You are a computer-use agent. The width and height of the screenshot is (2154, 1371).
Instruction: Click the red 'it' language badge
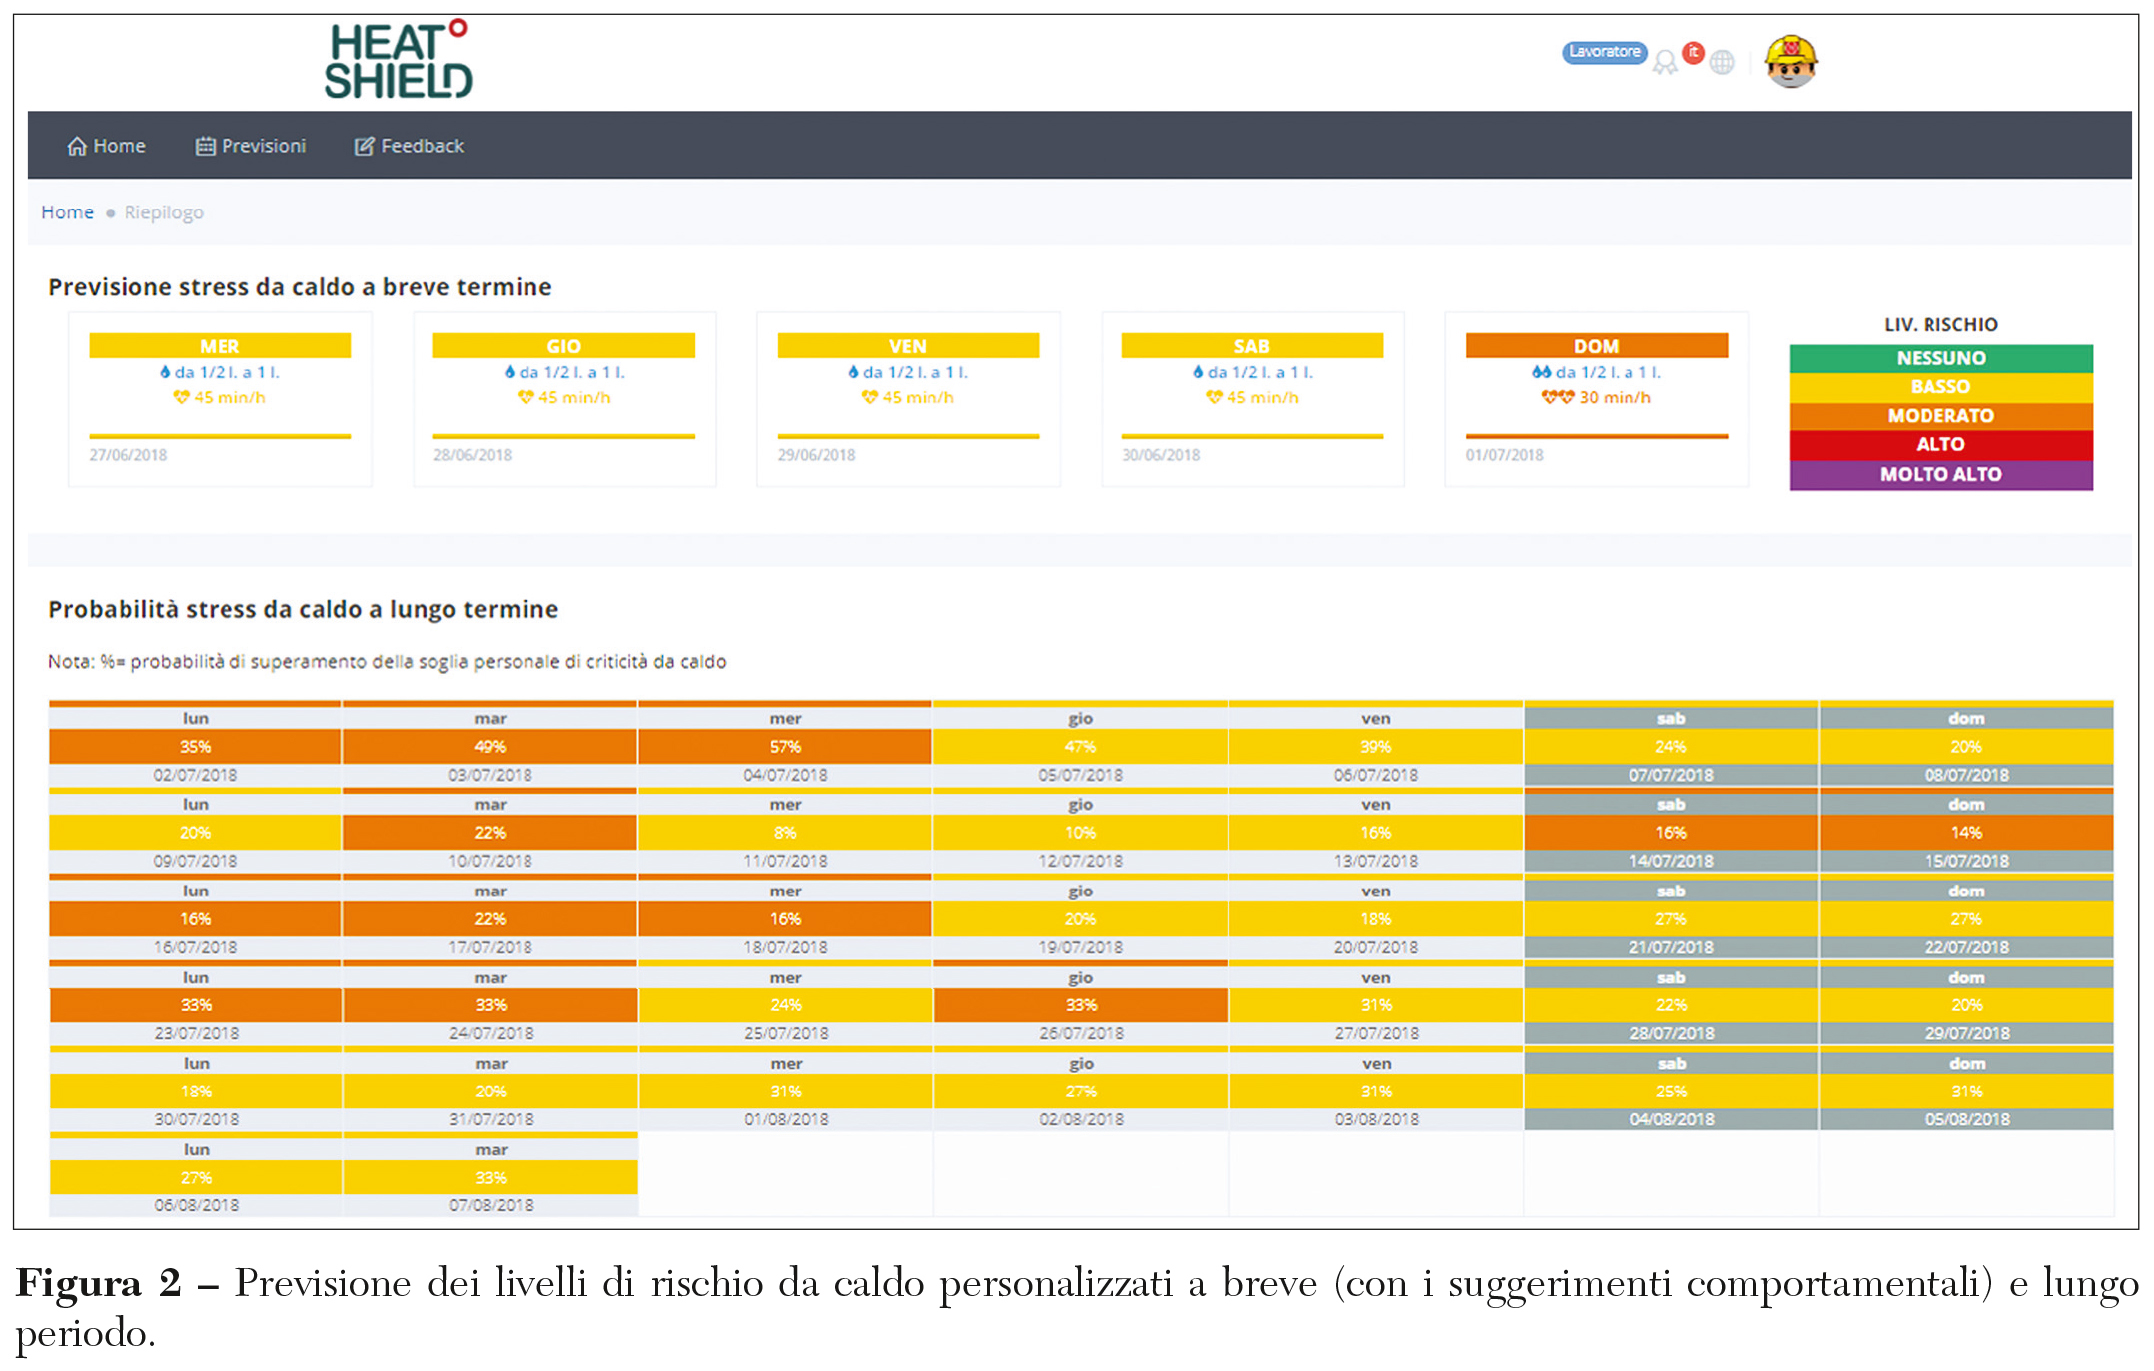point(1693,53)
